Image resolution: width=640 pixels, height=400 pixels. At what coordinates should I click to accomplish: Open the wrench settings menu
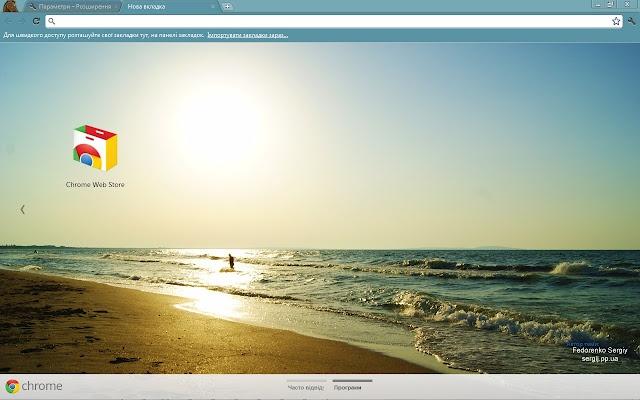[x=631, y=21]
